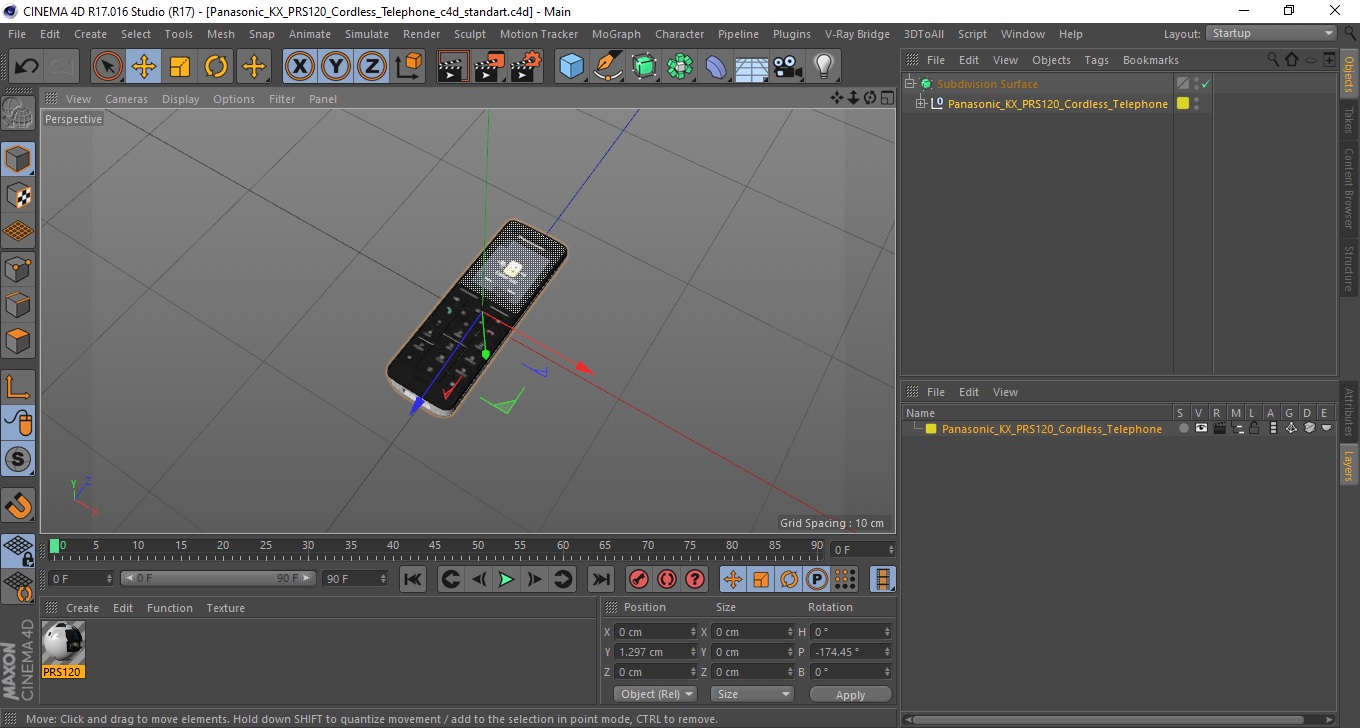Toggle Scale keyframe recording
Viewport: 1360px width, 728px height.
tap(761, 578)
